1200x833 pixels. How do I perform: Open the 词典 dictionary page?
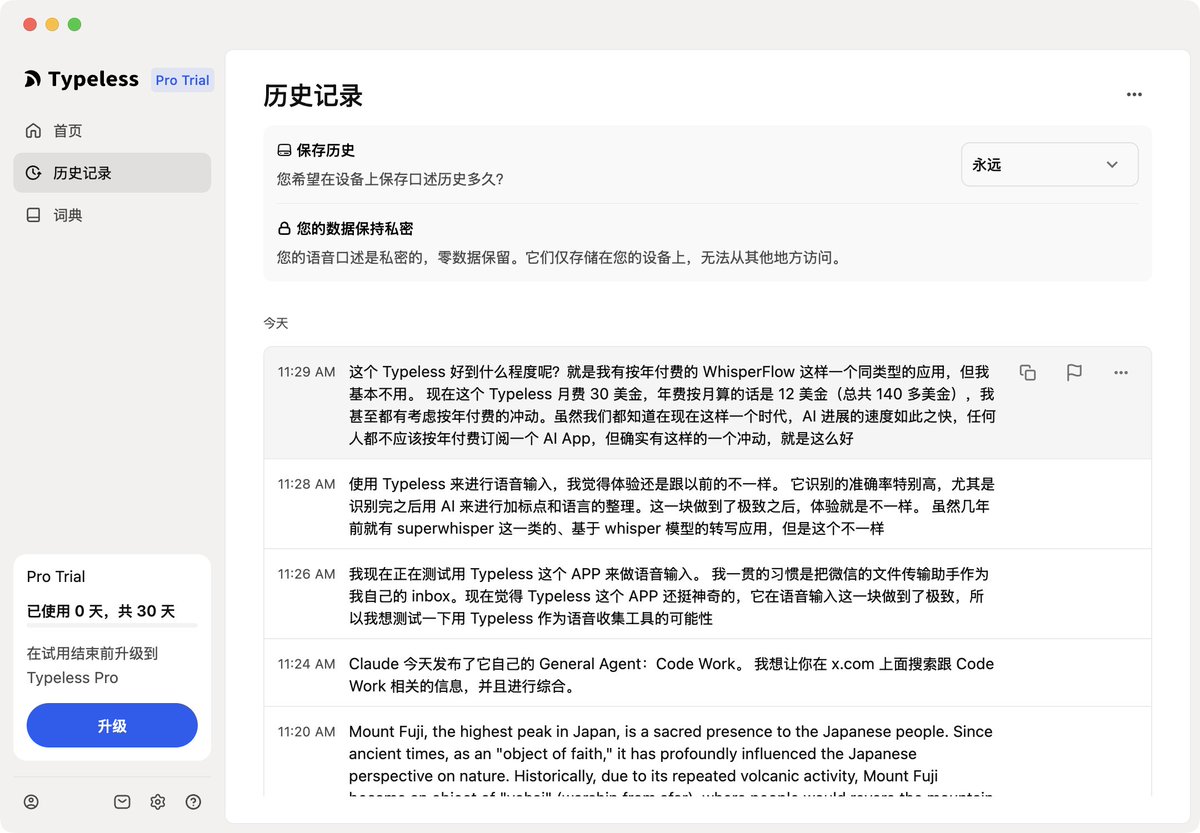[x=112, y=215]
